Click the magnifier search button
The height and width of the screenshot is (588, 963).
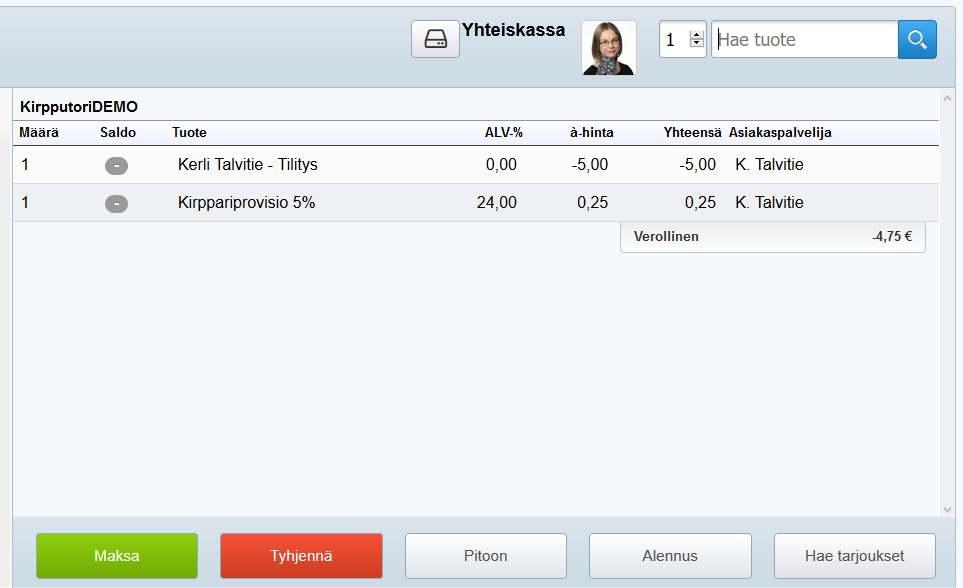pos(917,40)
